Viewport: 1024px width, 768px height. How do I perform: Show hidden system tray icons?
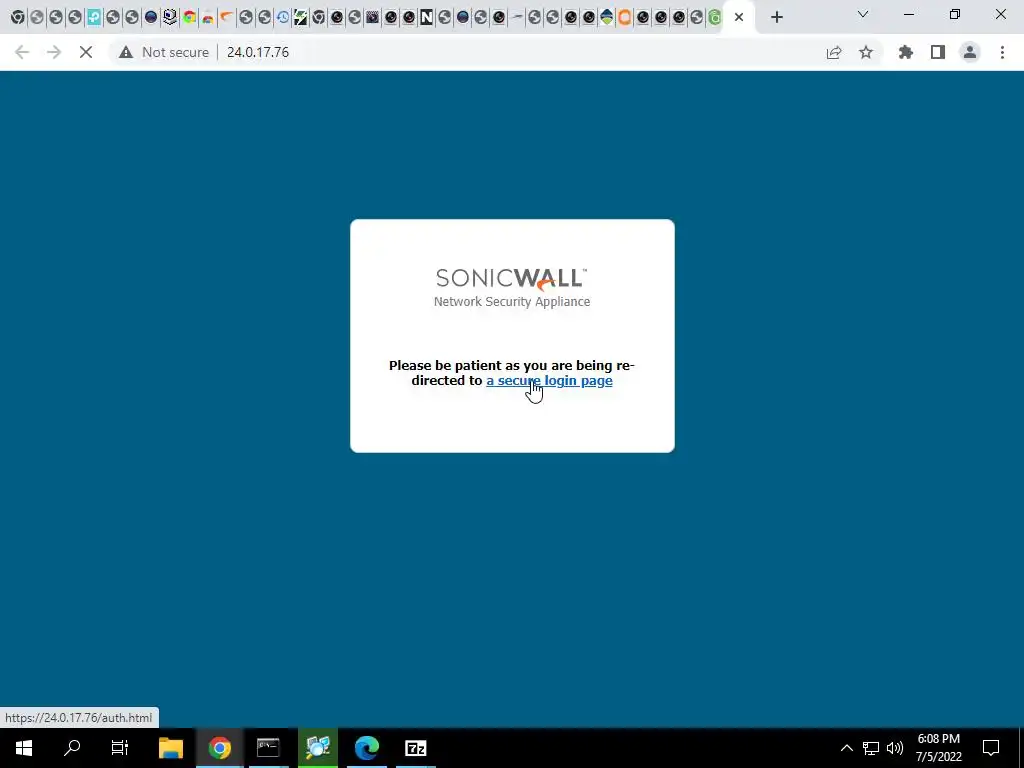click(x=846, y=748)
